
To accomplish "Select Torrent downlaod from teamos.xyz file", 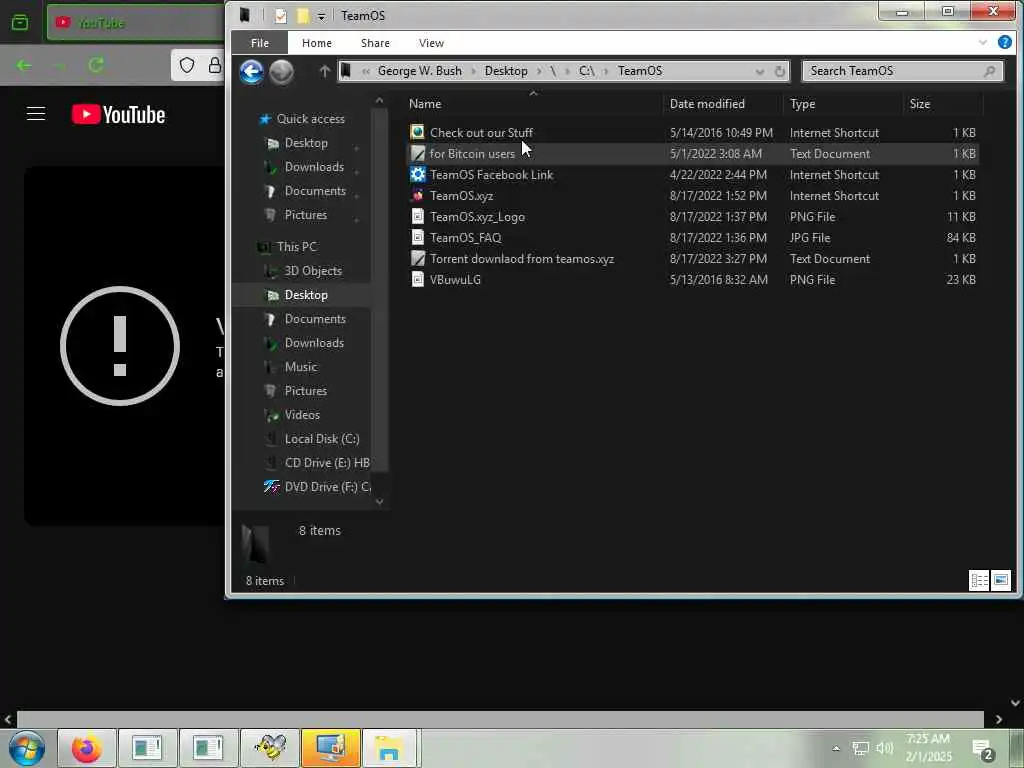I will (x=692, y=259).
